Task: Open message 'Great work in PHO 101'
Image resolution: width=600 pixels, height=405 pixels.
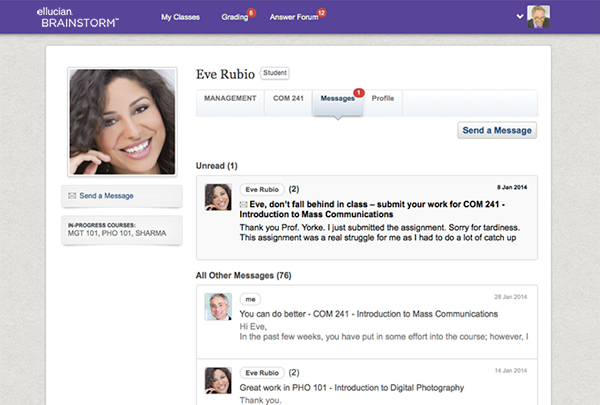Action: coord(352,388)
